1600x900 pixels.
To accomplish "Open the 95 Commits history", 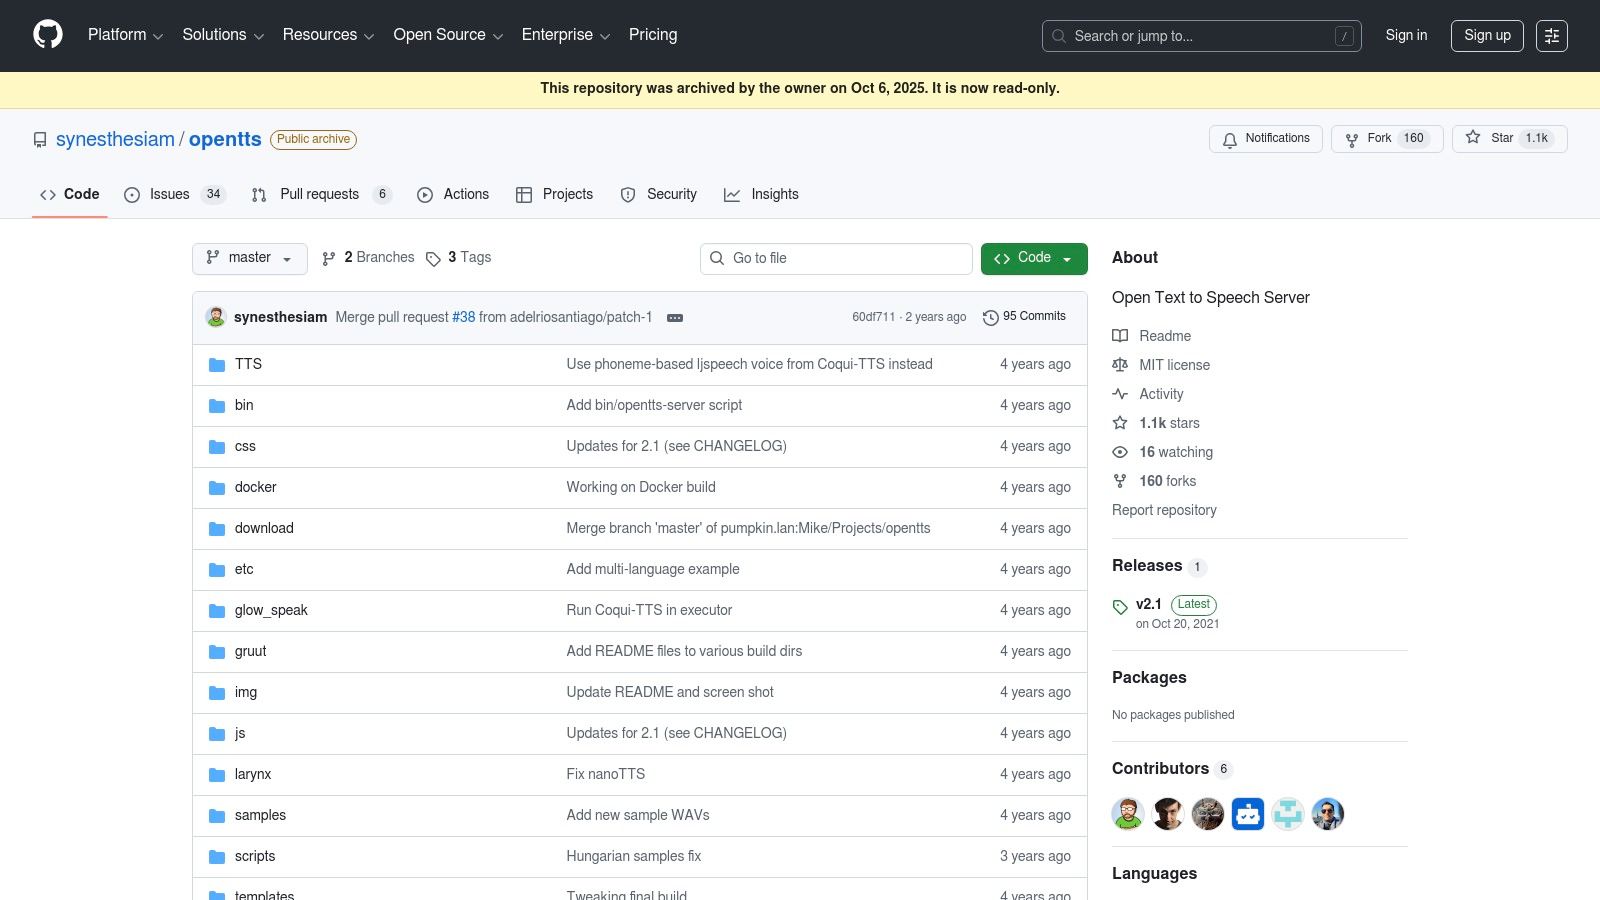I will (x=1024, y=317).
